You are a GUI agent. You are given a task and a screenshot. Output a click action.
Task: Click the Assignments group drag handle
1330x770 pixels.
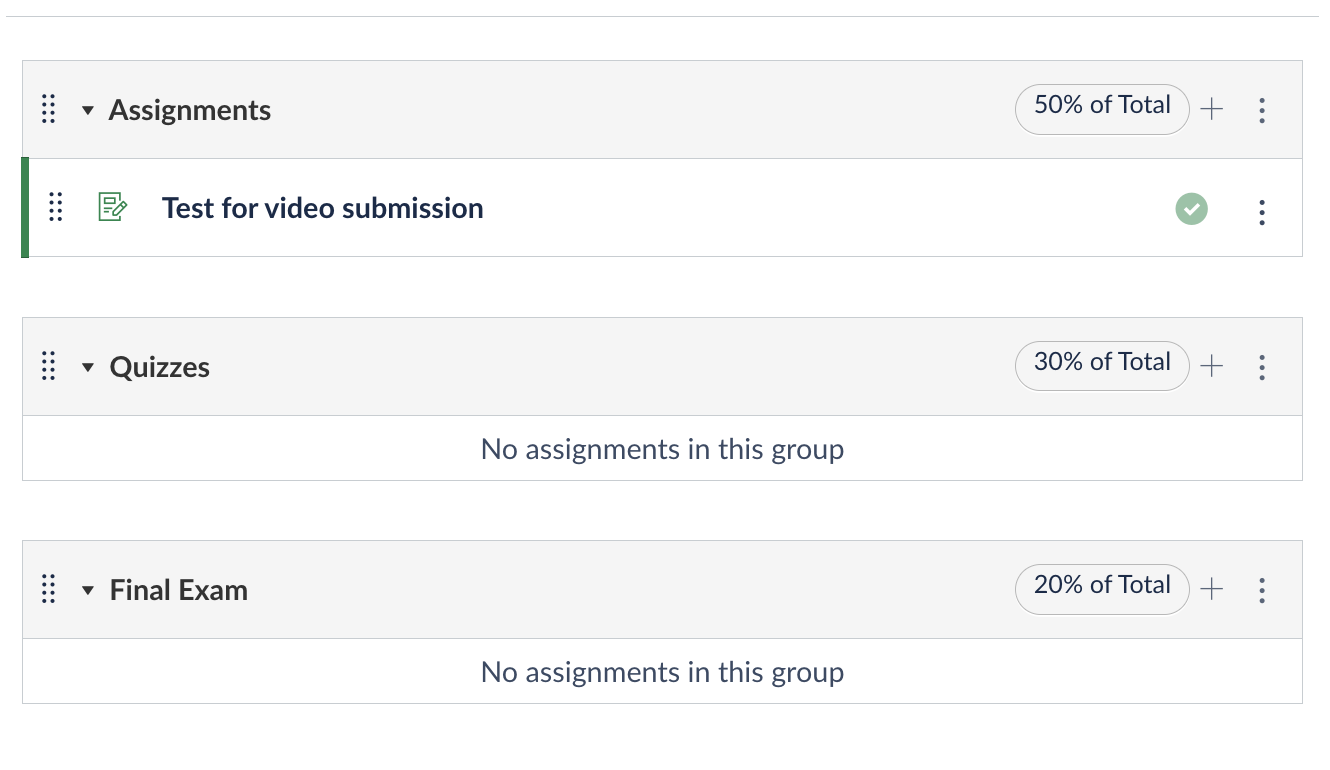pos(48,110)
